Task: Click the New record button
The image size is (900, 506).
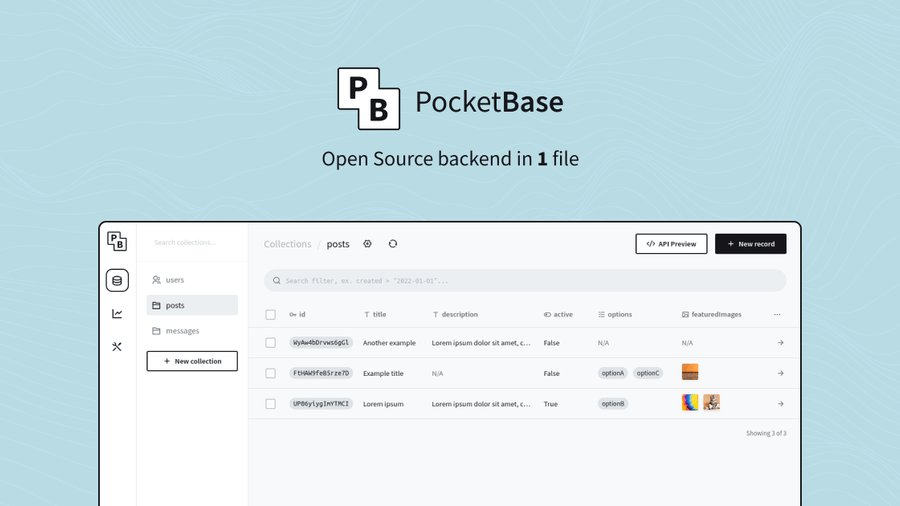Action: (750, 244)
